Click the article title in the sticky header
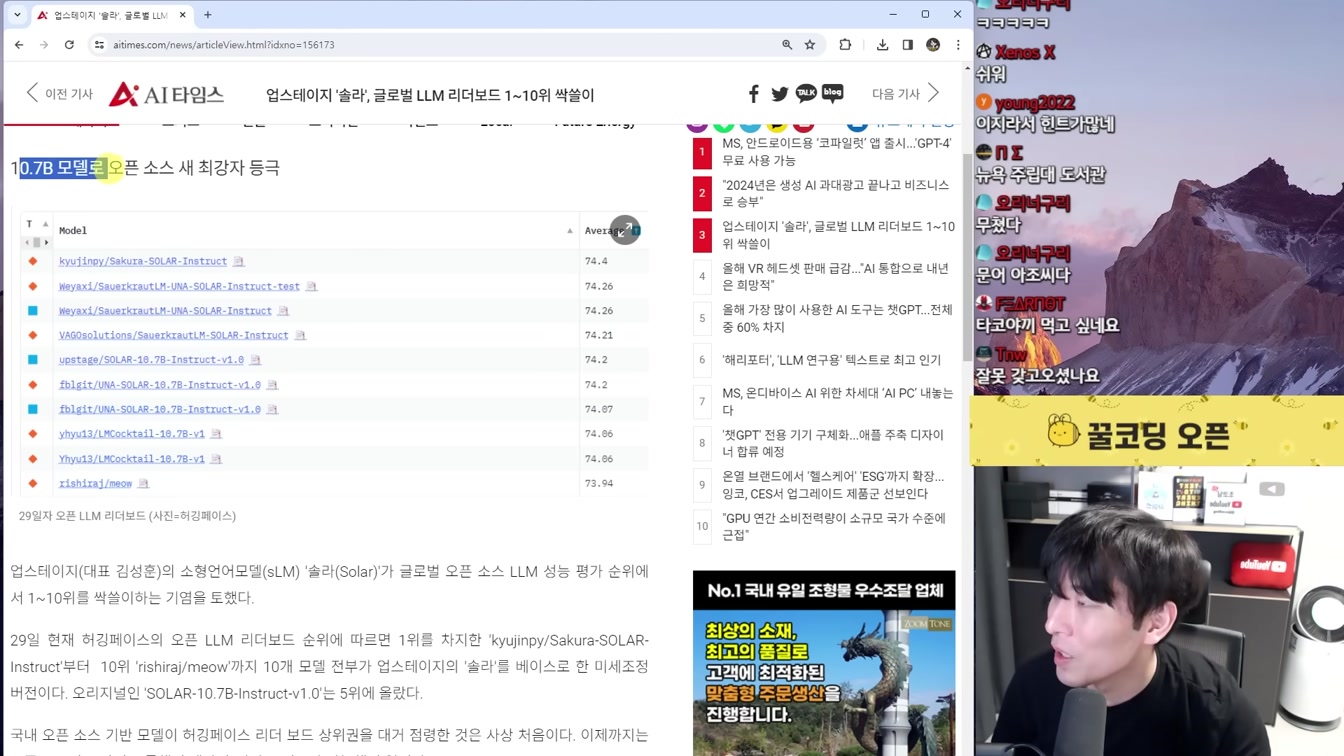 click(x=430, y=95)
